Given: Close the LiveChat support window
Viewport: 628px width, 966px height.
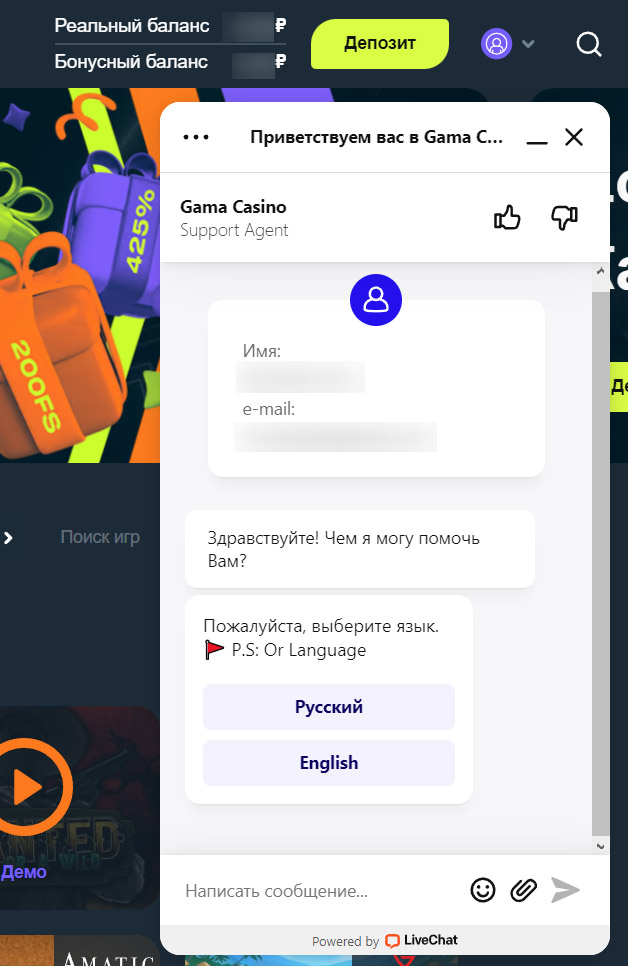Looking at the screenshot, I should [574, 137].
